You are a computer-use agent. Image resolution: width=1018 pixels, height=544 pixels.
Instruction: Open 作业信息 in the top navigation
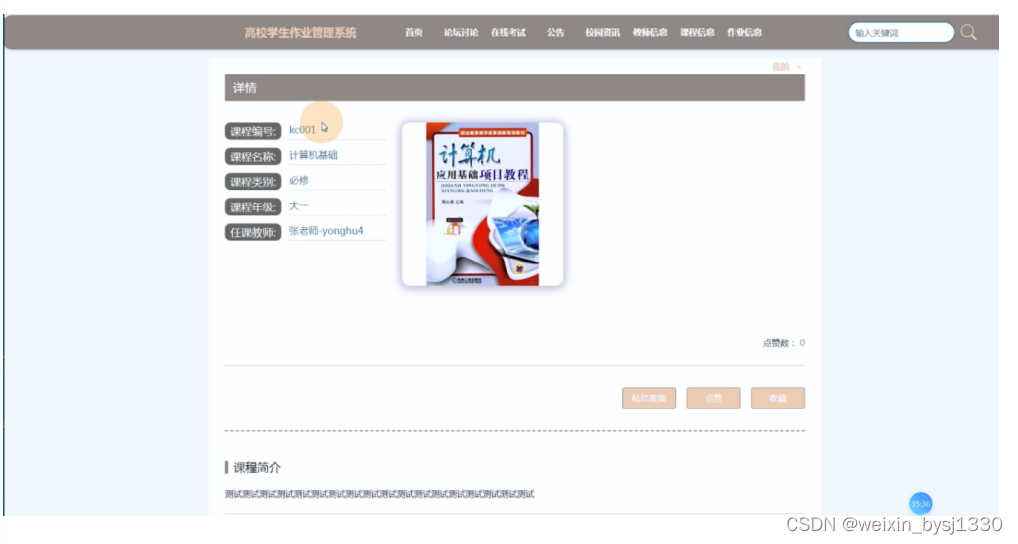(744, 32)
